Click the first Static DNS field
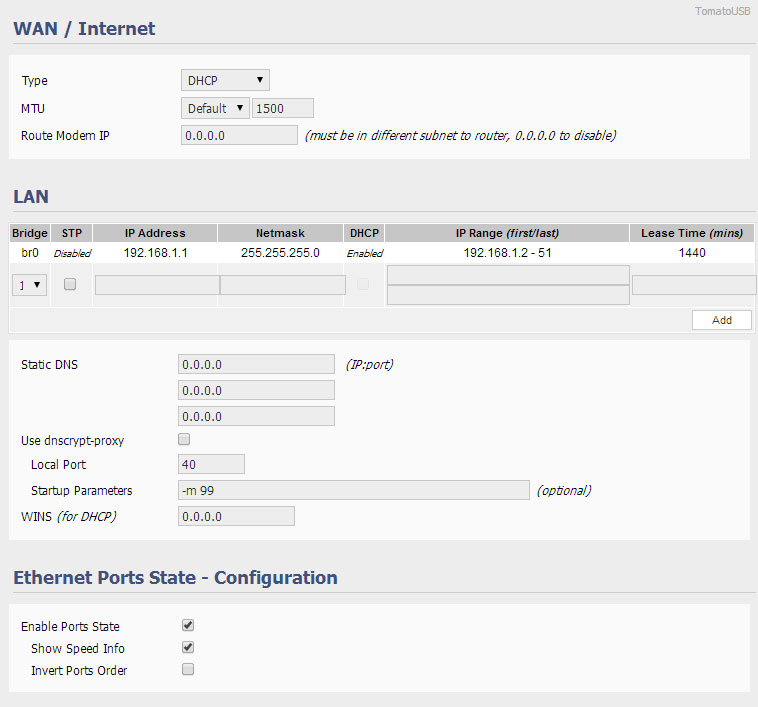 (x=256, y=364)
